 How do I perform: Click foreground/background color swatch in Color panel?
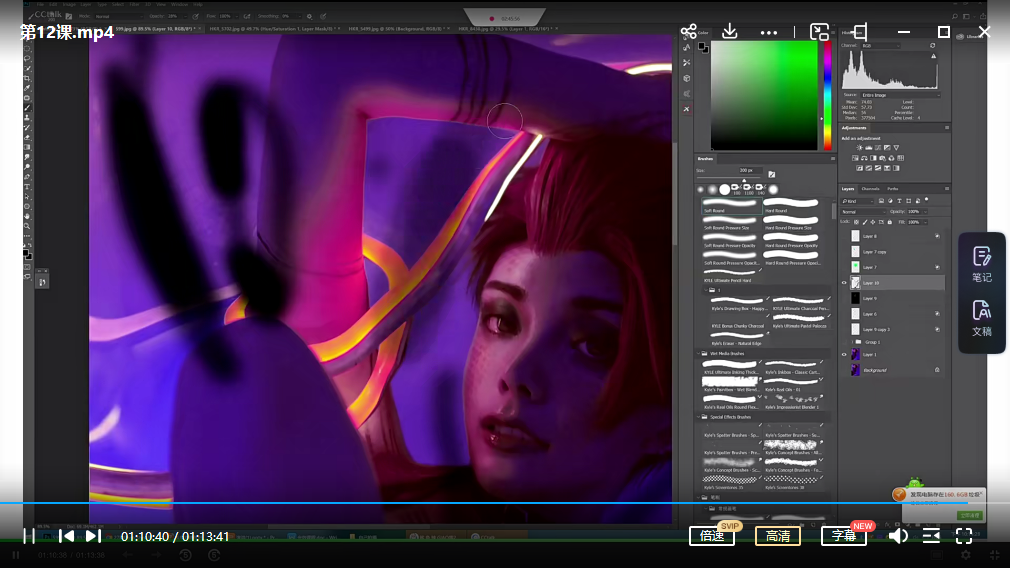[703, 47]
